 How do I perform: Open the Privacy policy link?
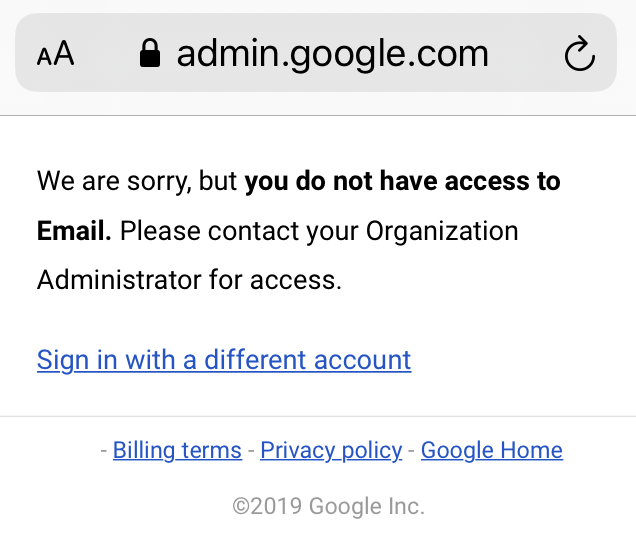point(331,450)
